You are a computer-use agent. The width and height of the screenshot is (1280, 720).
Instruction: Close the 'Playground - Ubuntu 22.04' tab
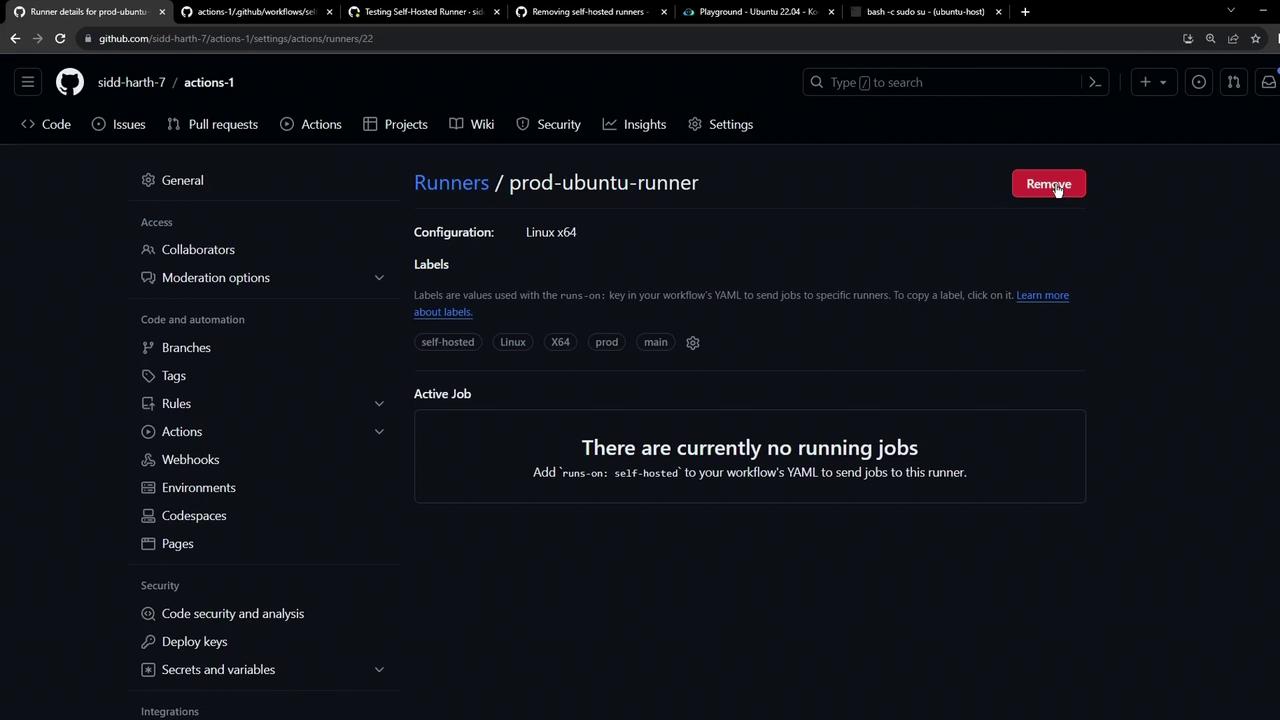[831, 12]
